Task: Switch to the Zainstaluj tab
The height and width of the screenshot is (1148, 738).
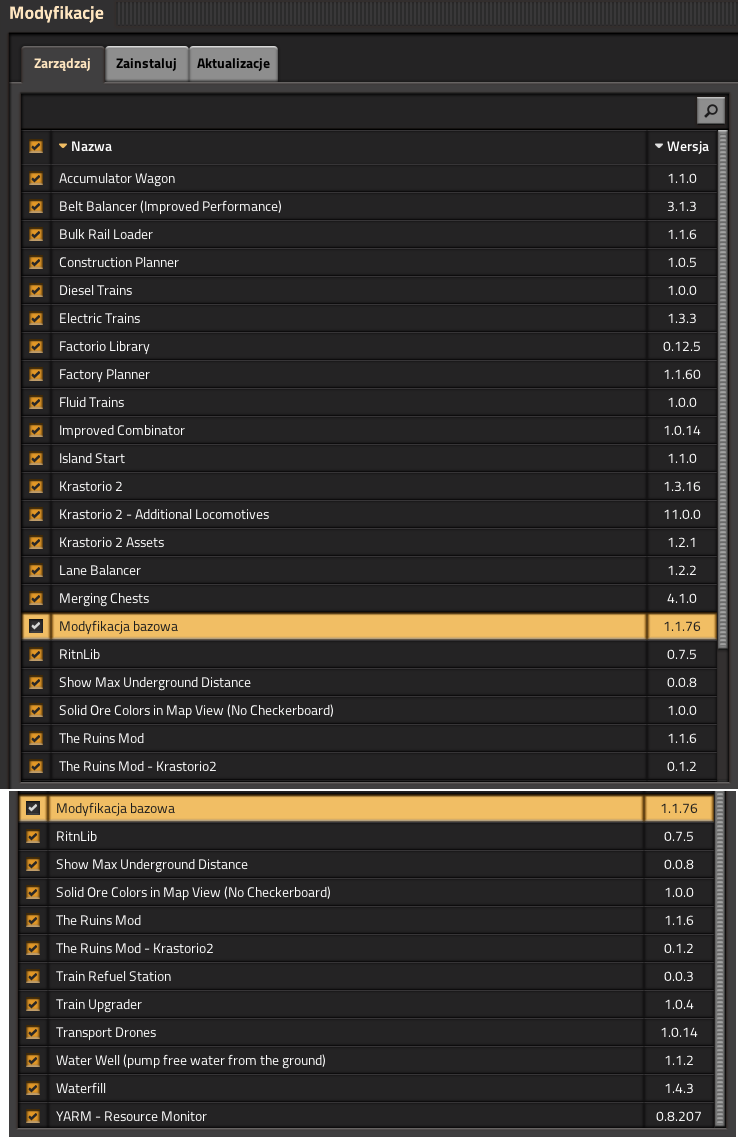Action: pos(146,64)
